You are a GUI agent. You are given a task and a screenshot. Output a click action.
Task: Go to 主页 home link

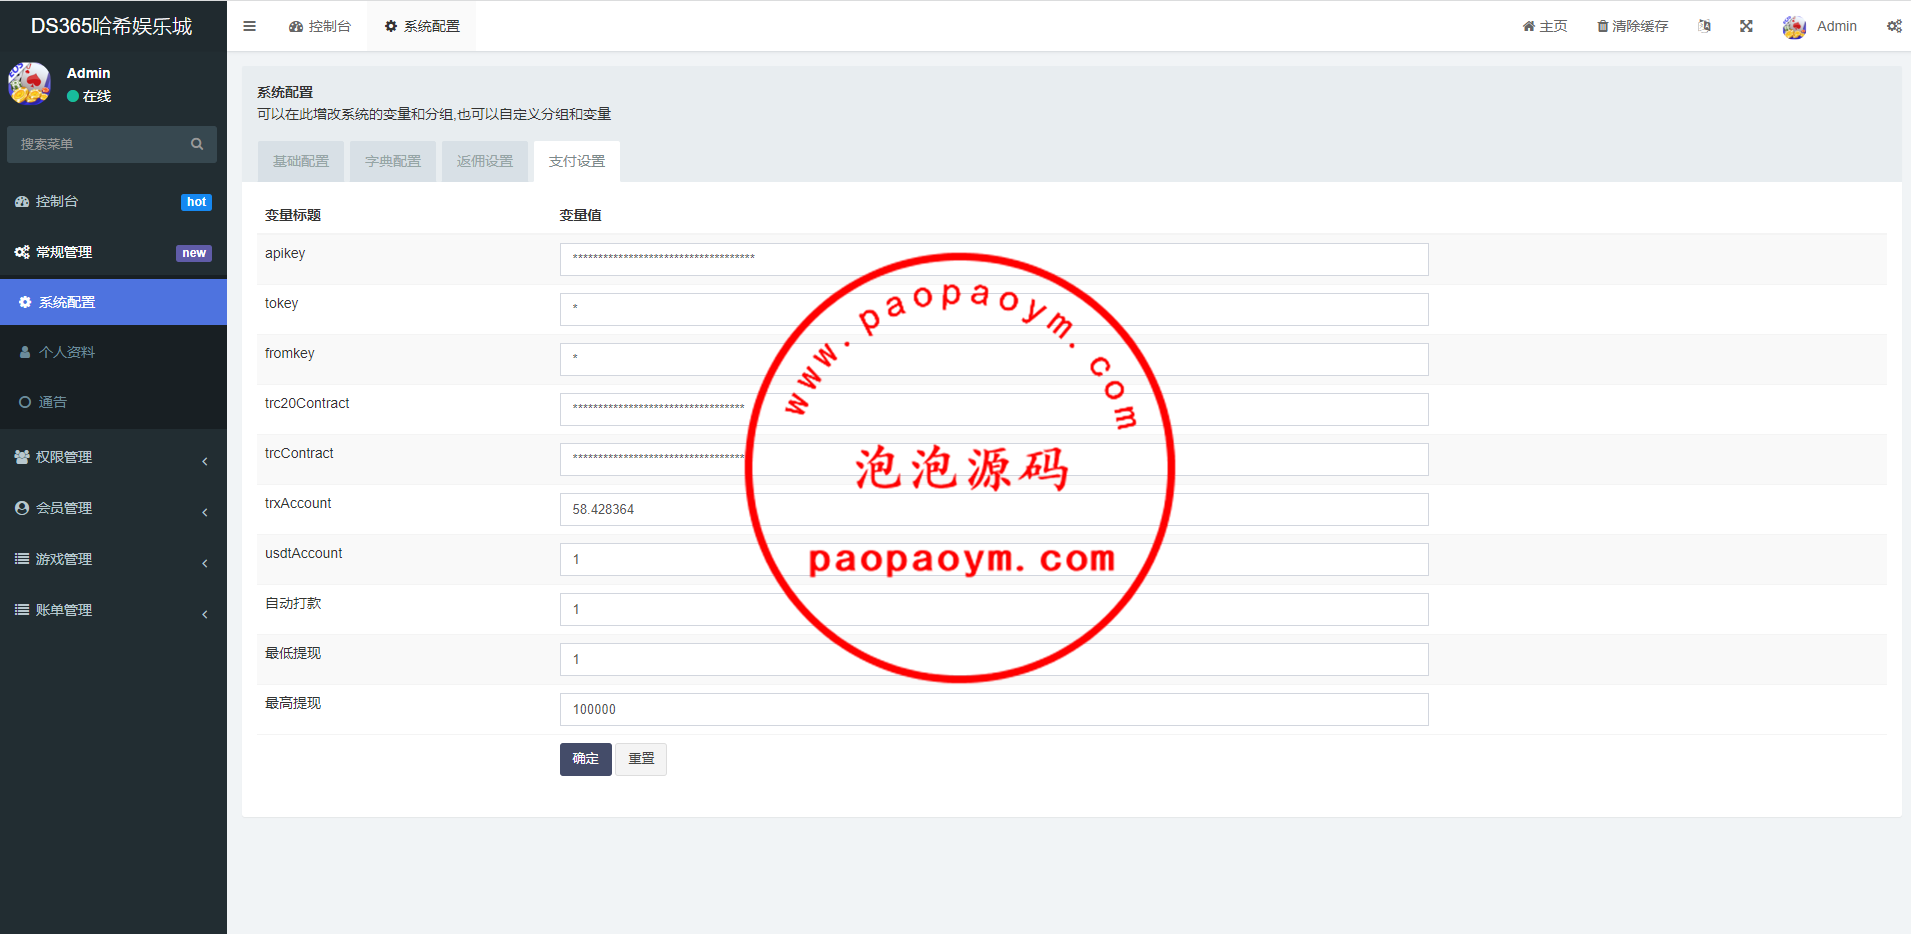point(1545,26)
